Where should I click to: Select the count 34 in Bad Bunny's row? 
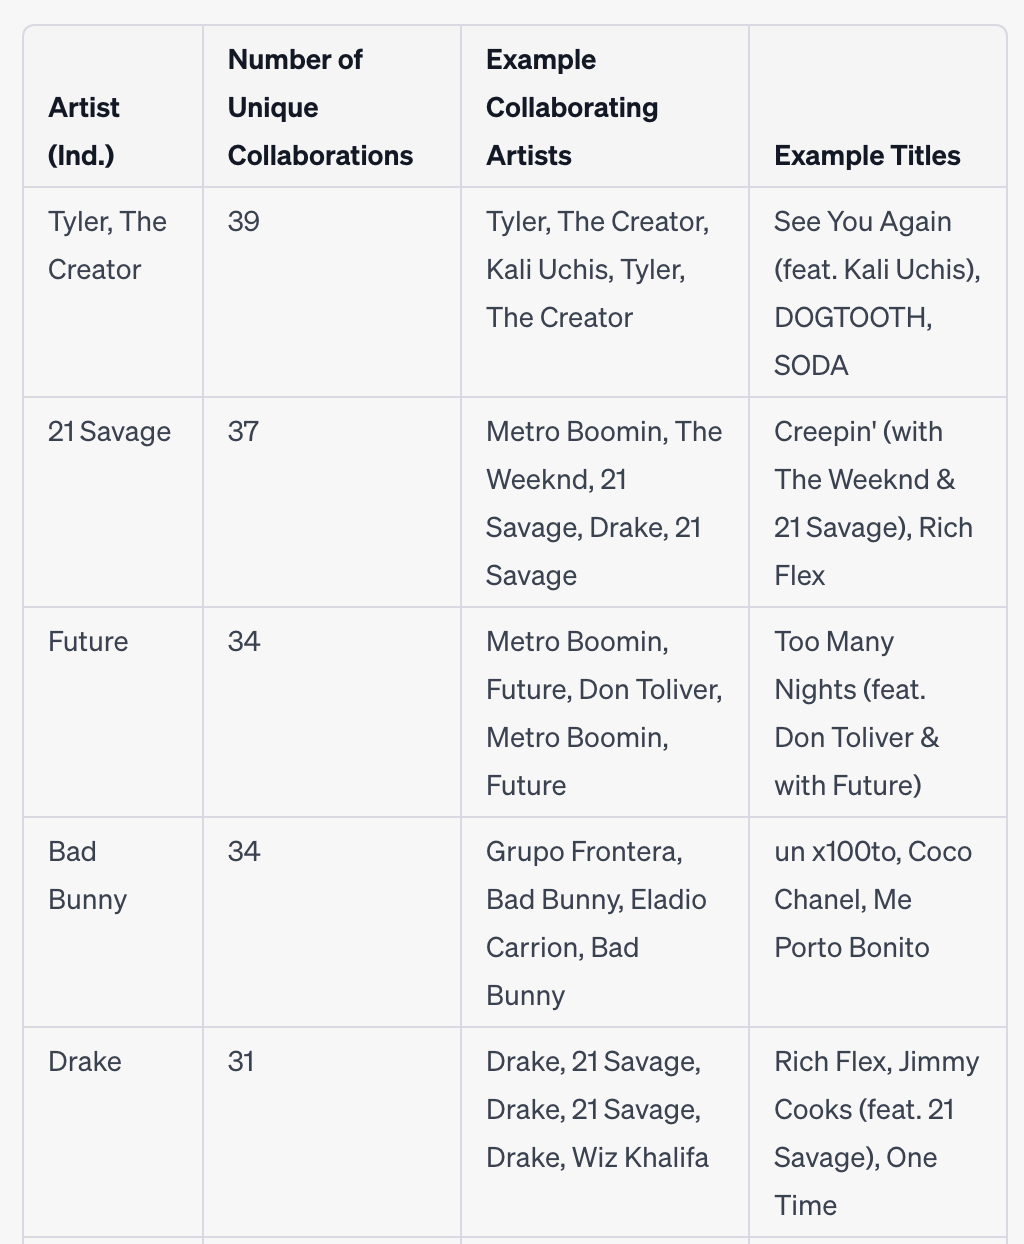click(x=244, y=851)
